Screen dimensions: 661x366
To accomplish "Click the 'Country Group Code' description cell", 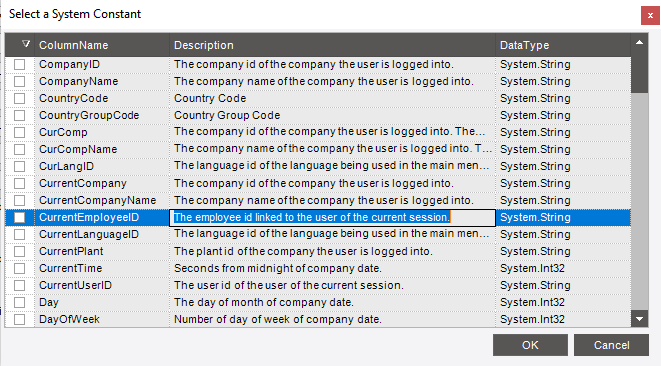I will [x=332, y=116].
